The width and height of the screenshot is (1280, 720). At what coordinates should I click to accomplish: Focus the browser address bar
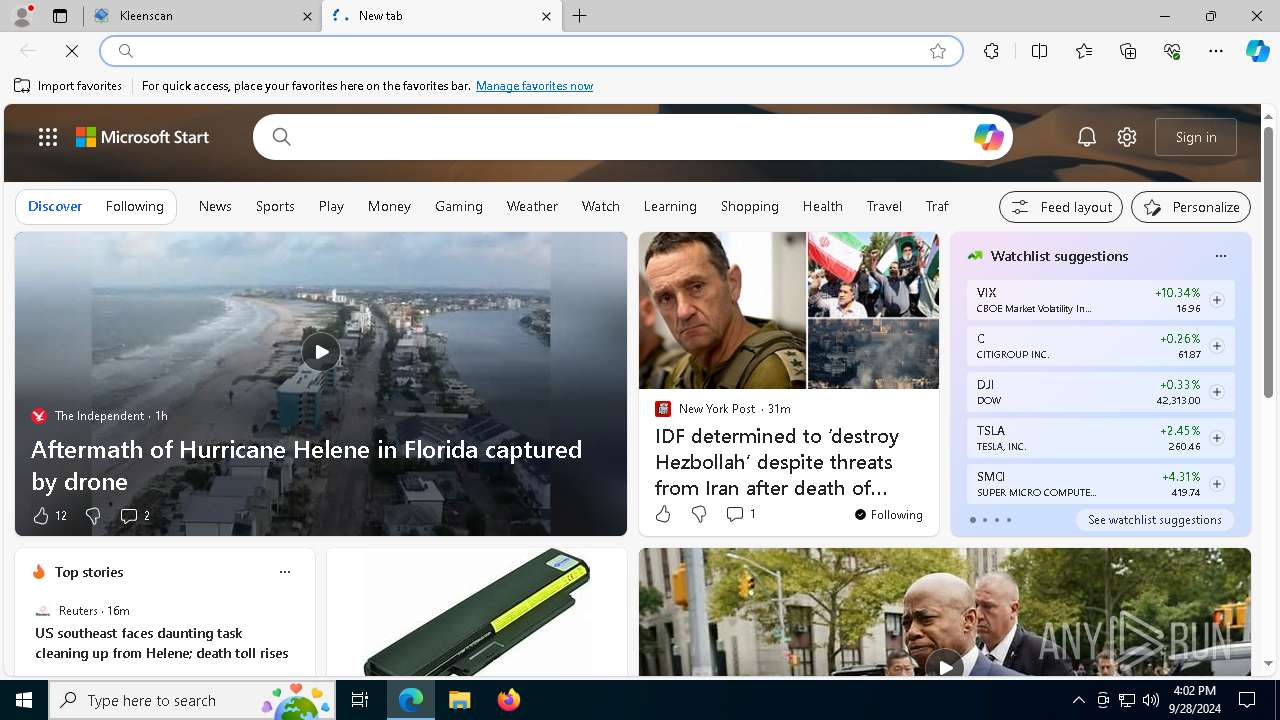[530, 51]
